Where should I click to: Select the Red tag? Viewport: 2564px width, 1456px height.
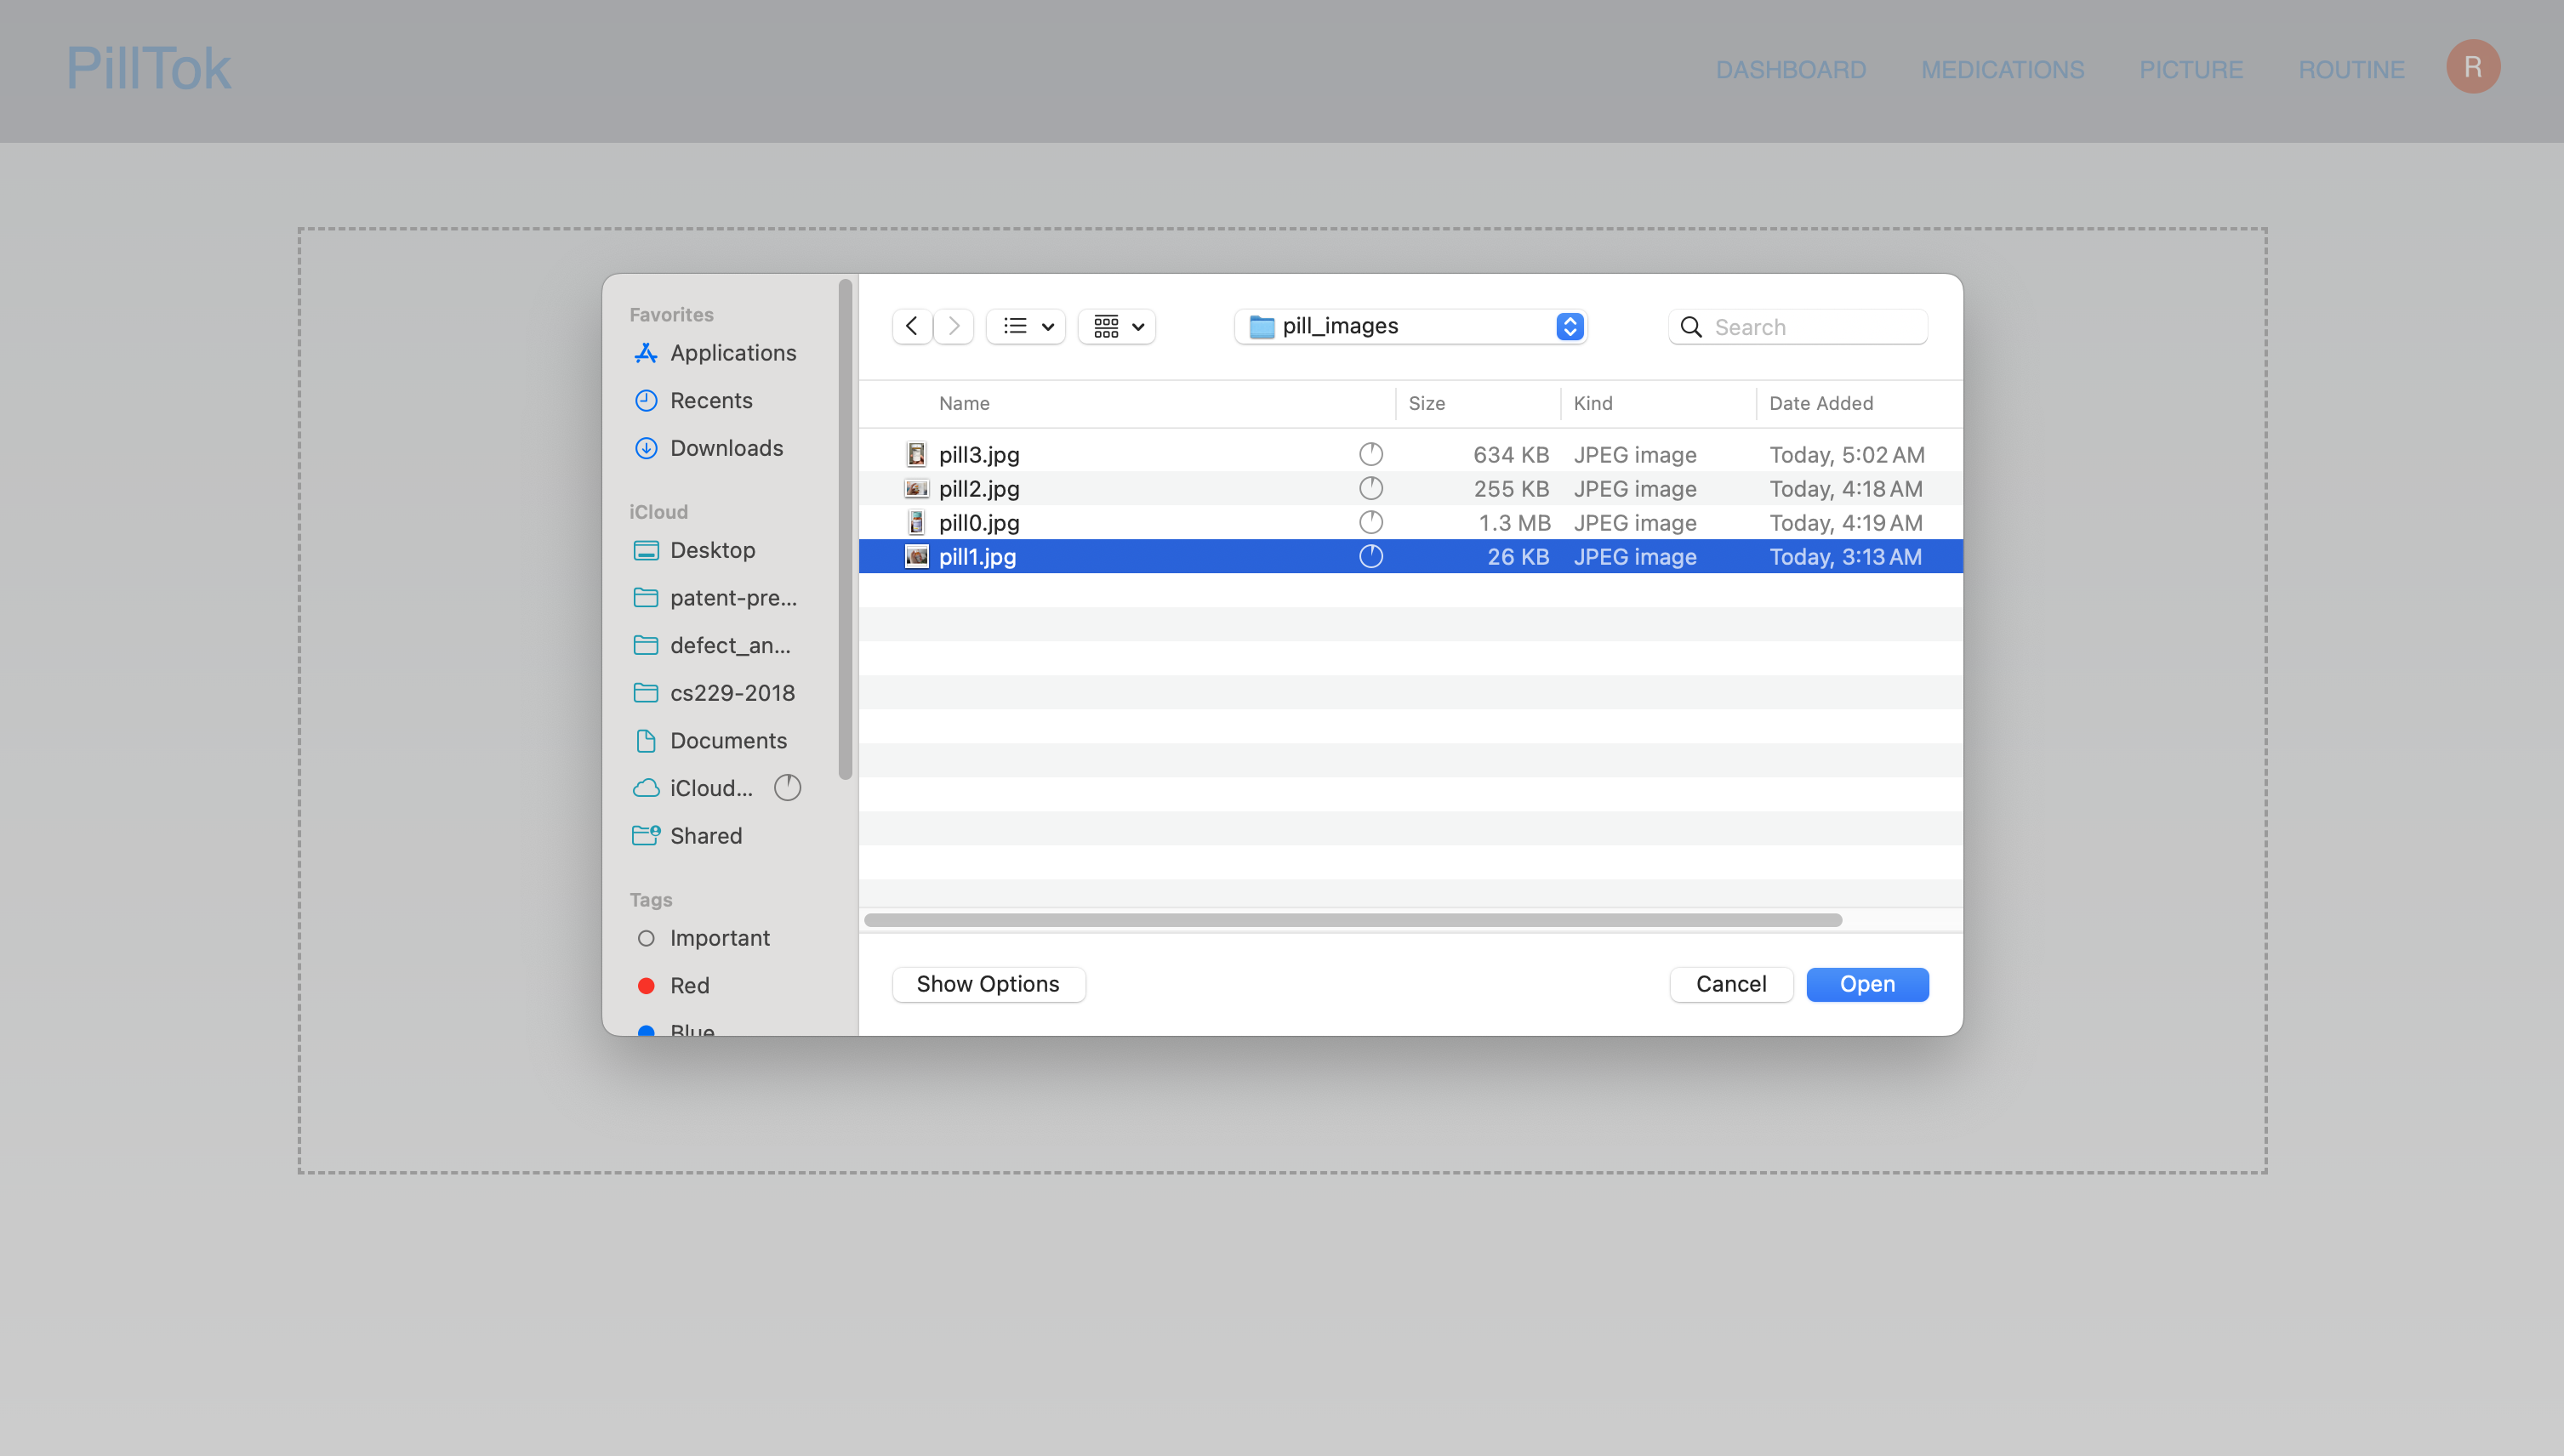click(x=689, y=985)
